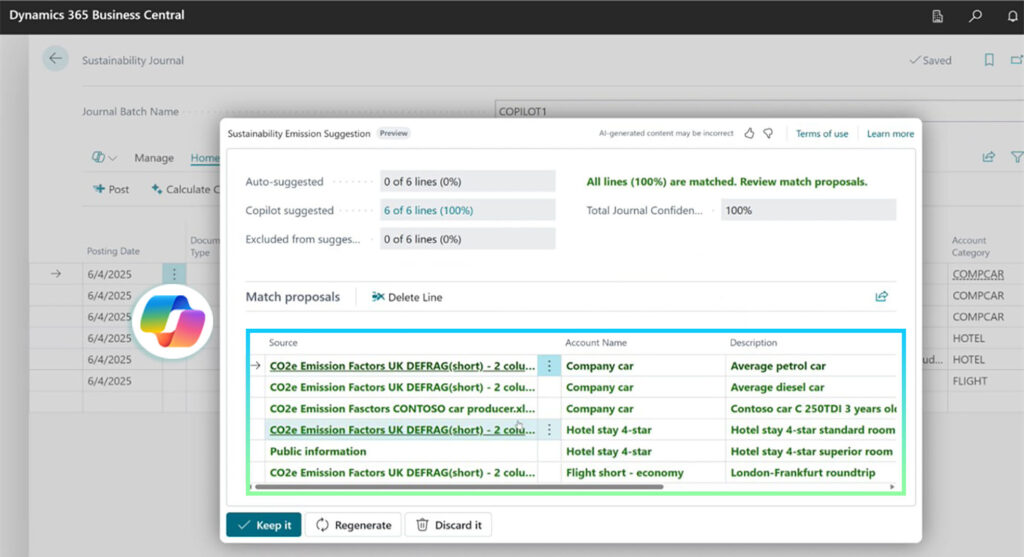Click the bookmark icon near Saved
The image size is (1024, 557).
click(x=989, y=60)
